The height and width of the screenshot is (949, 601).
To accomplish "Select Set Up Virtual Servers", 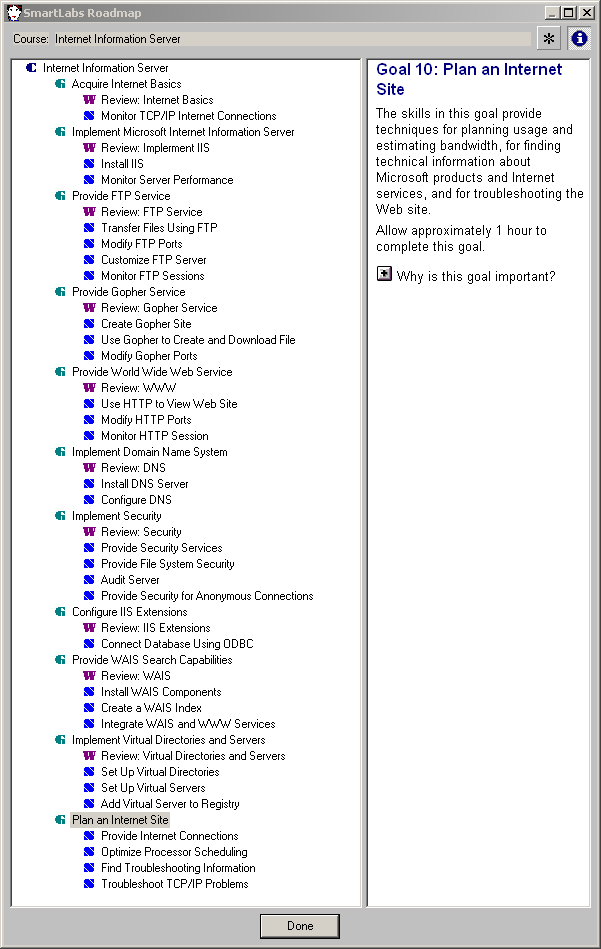I will (153, 787).
